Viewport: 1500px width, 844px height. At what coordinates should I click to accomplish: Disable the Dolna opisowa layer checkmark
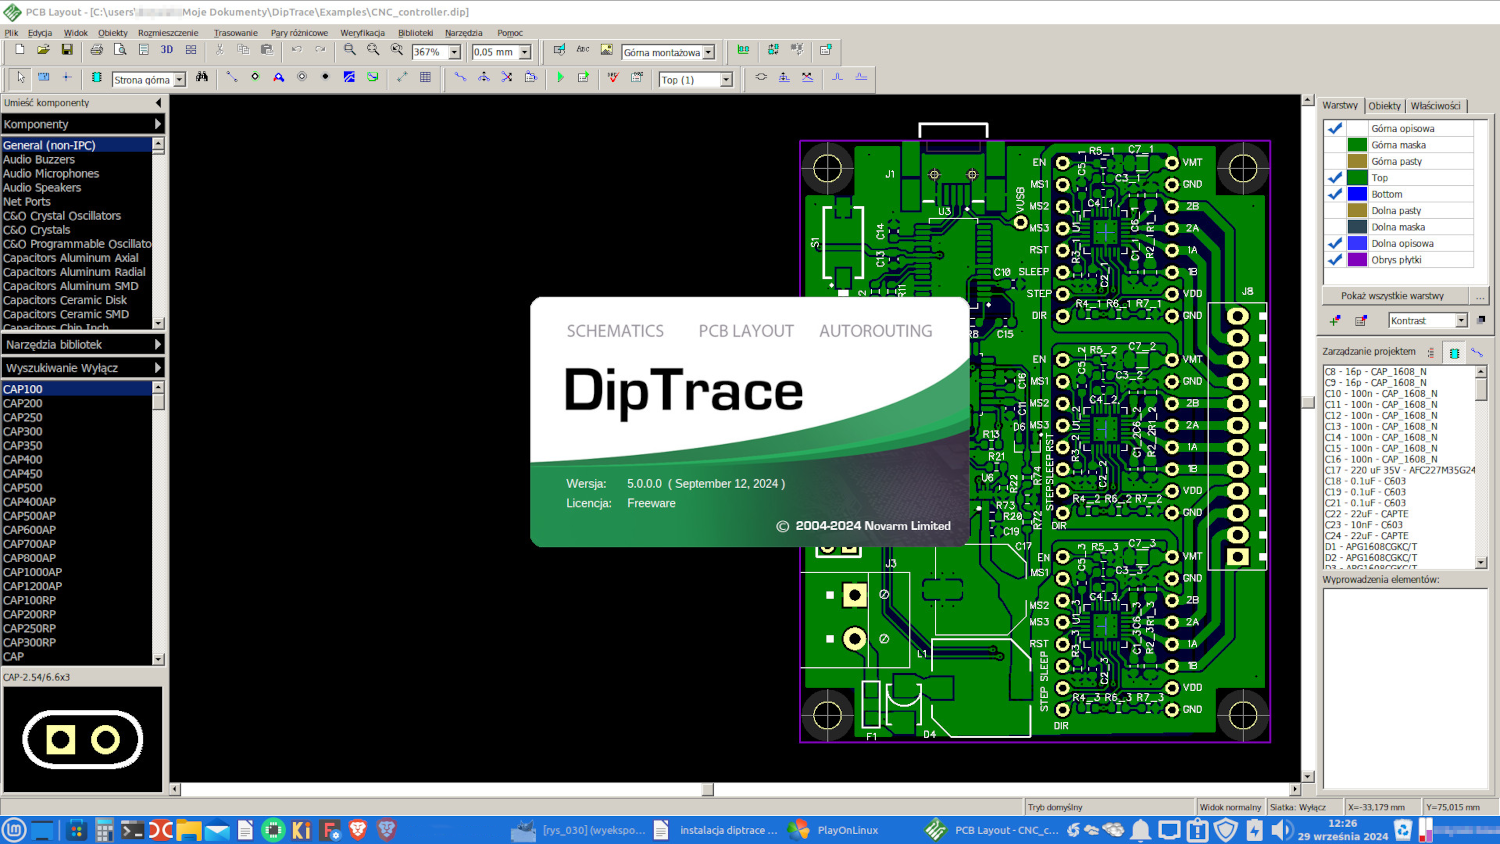1334,243
